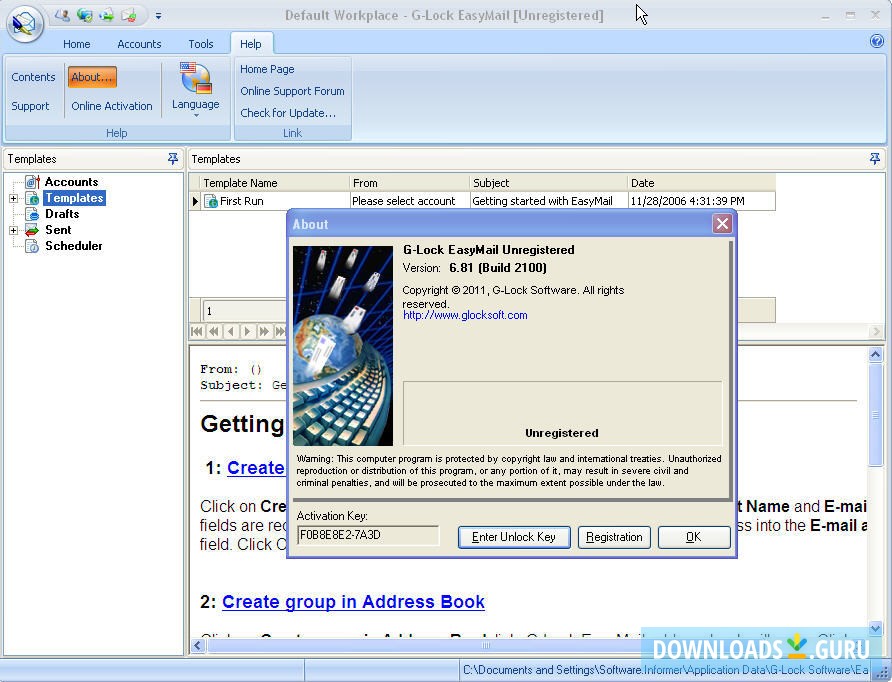892x682 pixels.
Task: Open the glocksoft.com link in About dialog
Action: [464, 314]
